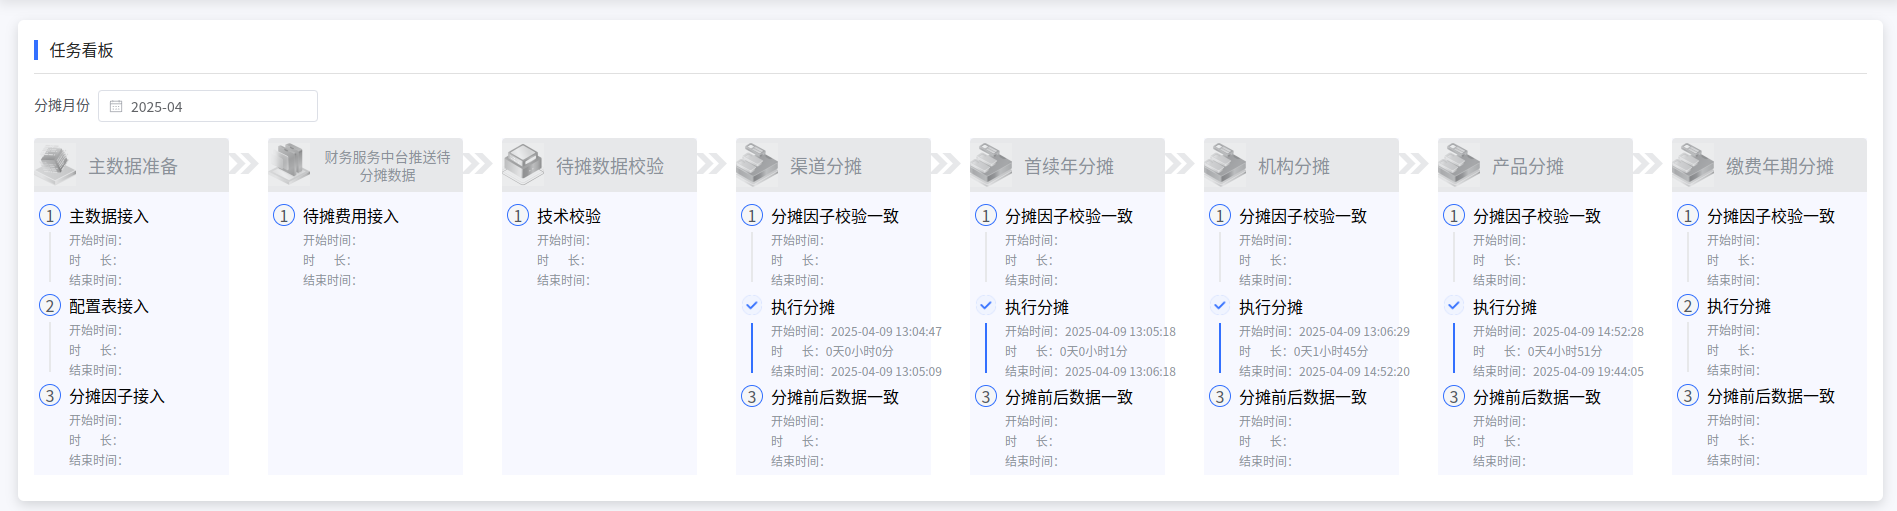Click the 缴费年期分摊 stage icon

tap(1694, 165)
